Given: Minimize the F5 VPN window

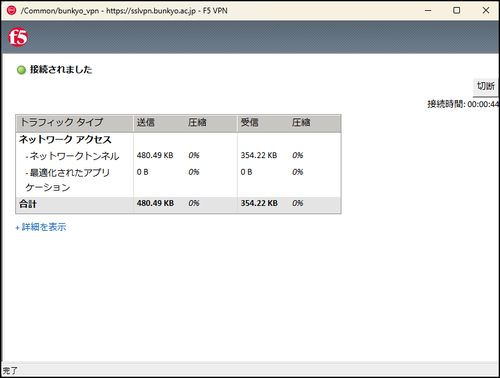Looking at the screenshot, I should tap(428, 10).
